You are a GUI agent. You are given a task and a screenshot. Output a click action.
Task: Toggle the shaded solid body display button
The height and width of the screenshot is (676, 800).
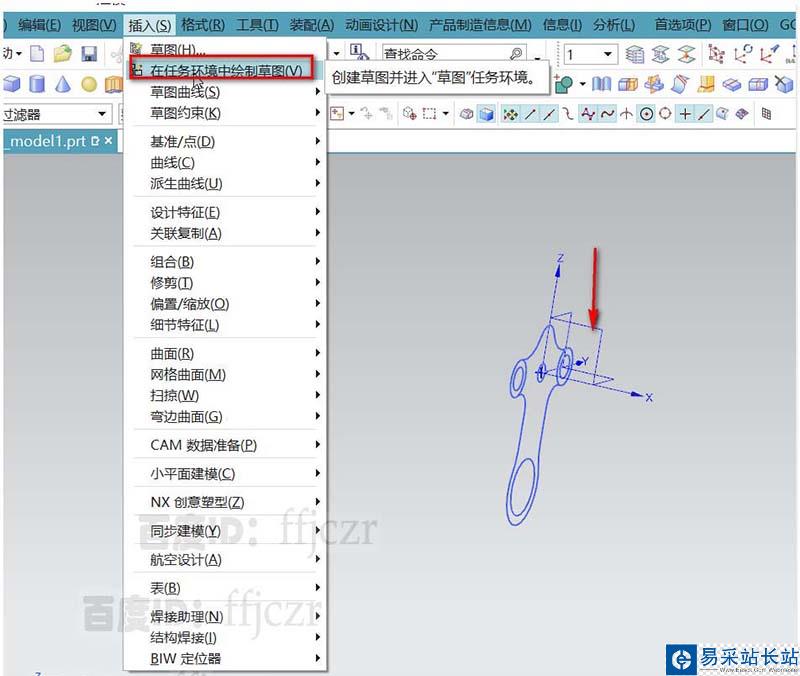(486, 115)
